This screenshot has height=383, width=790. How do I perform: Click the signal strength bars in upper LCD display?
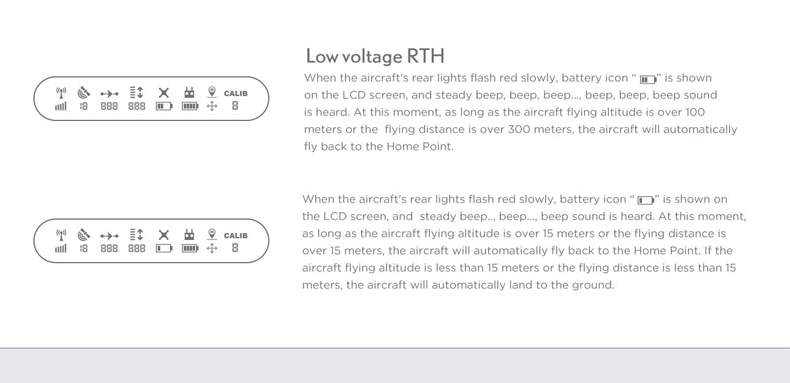[x=60, y=106]
